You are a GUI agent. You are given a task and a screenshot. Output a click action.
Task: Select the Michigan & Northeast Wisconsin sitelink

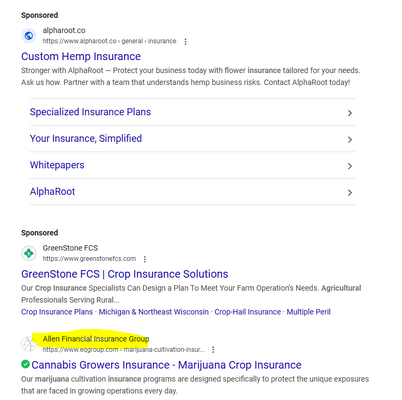[x=154, y=312]
